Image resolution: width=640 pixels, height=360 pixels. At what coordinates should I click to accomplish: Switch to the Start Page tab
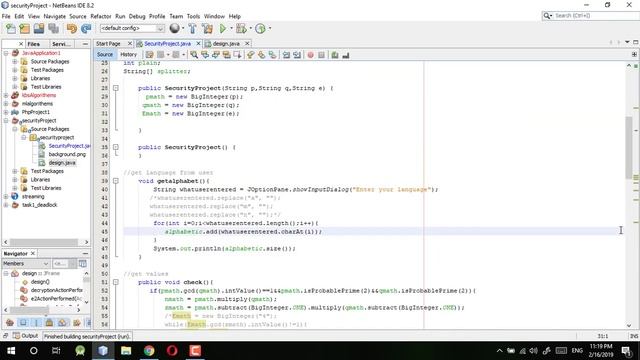click(108, 44)
